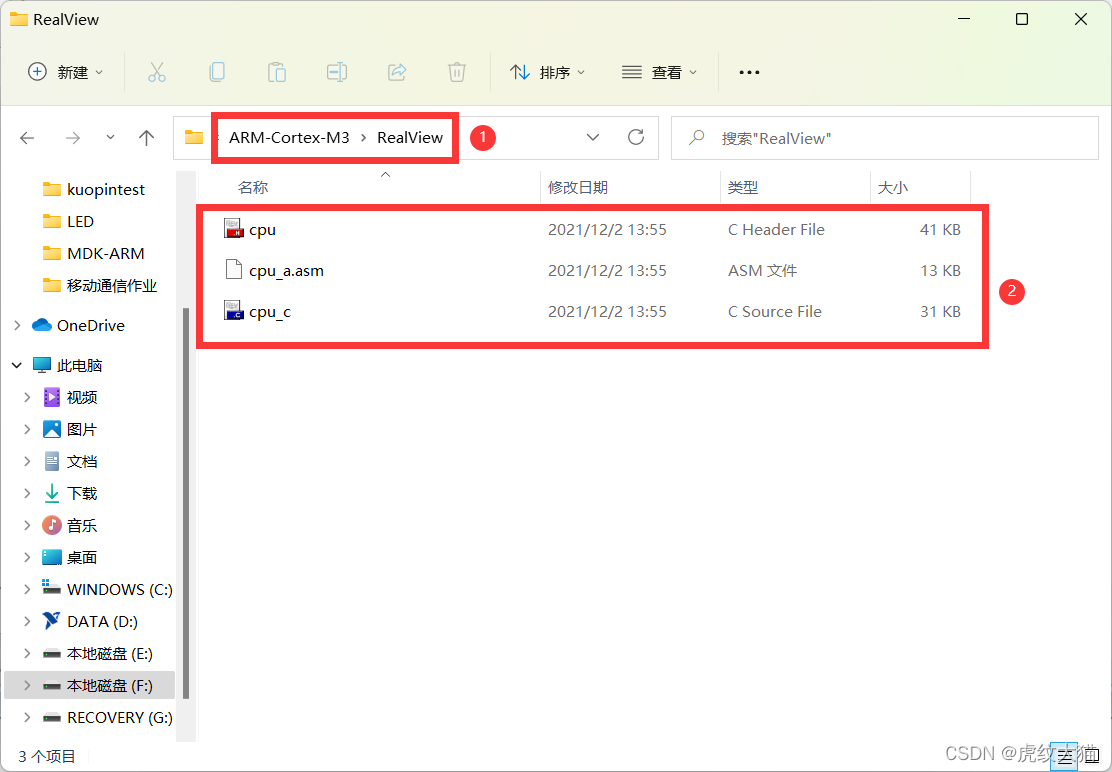1112x772 pixels.
Task: Click the Copy icon in toolbar
Action: coord(217,72)
